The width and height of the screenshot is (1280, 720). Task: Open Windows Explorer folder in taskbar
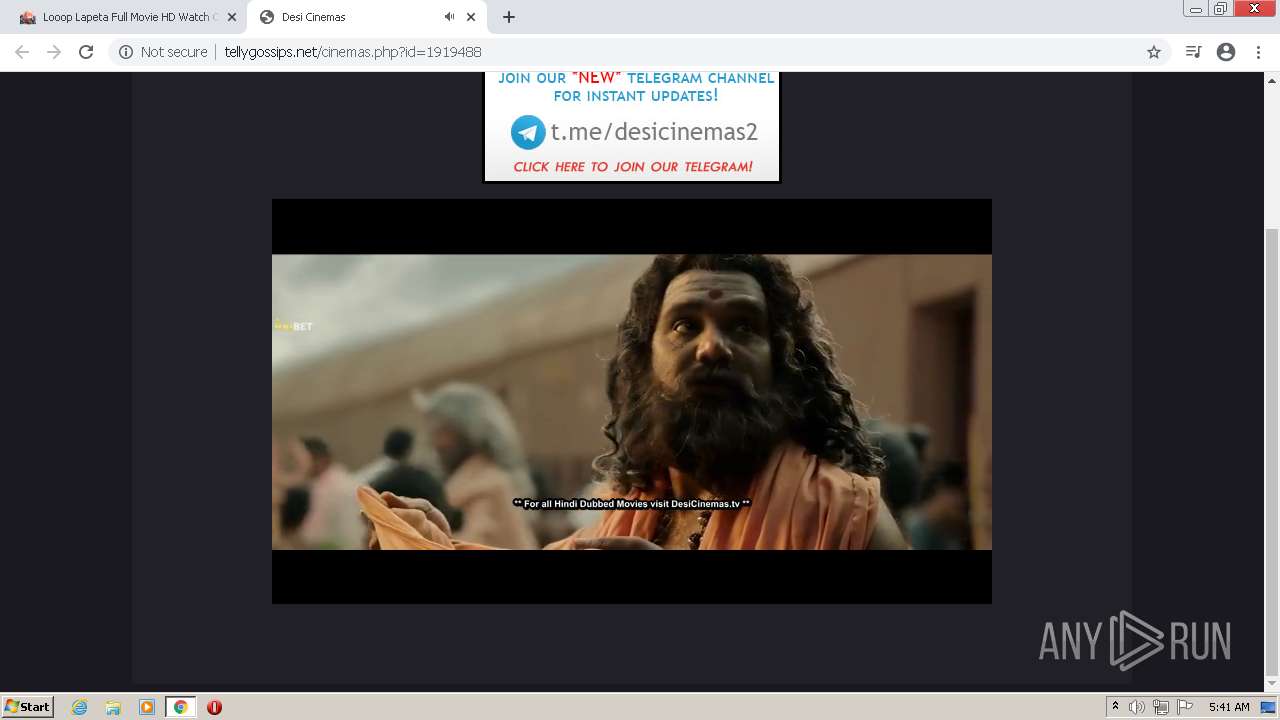click(113, 707)
